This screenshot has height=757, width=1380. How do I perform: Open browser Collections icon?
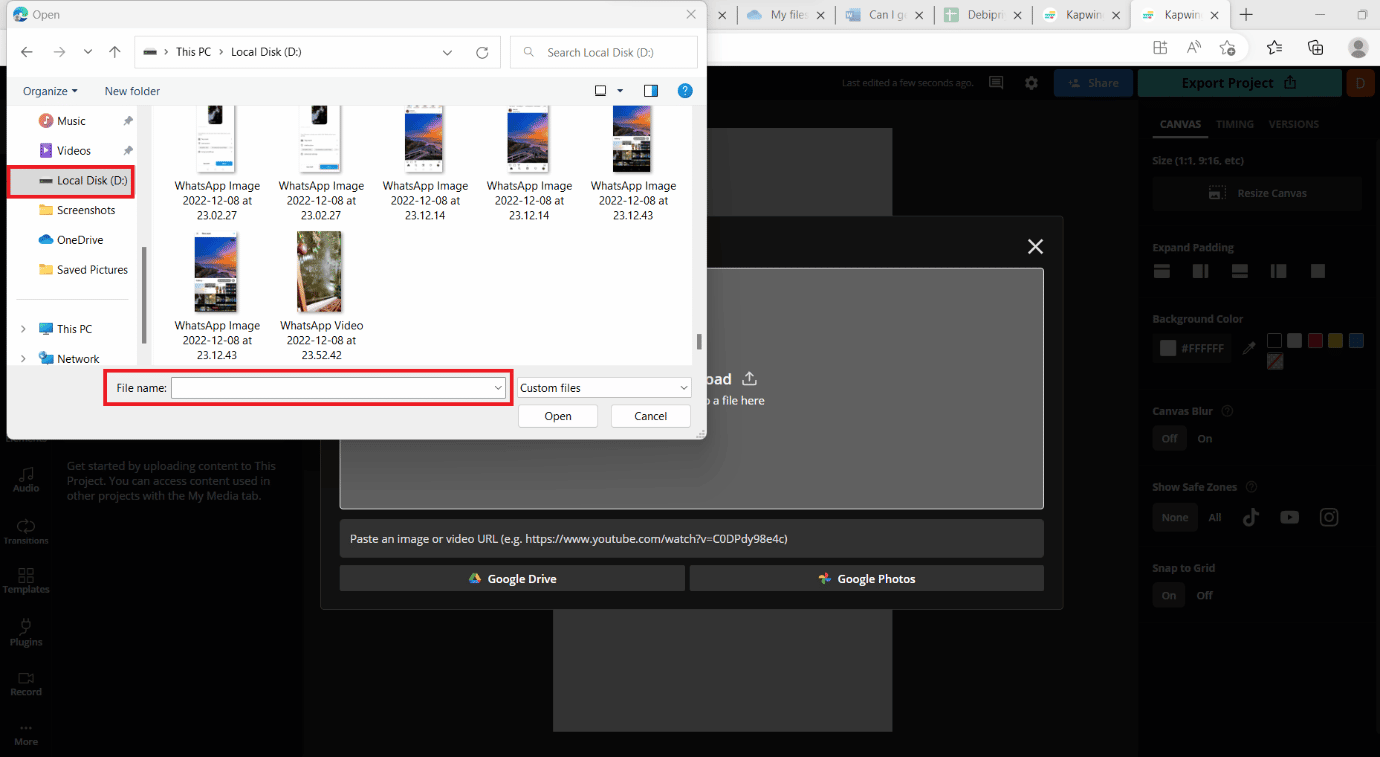(1316, 47)
